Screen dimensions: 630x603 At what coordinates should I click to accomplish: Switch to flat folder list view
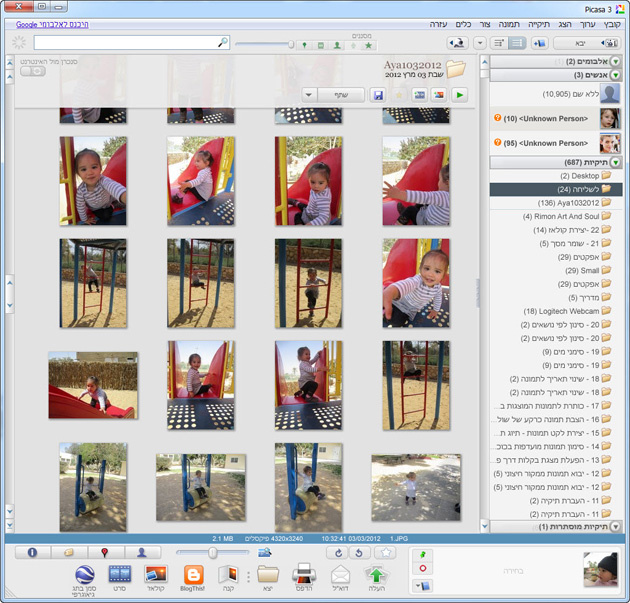click(517, 43)
